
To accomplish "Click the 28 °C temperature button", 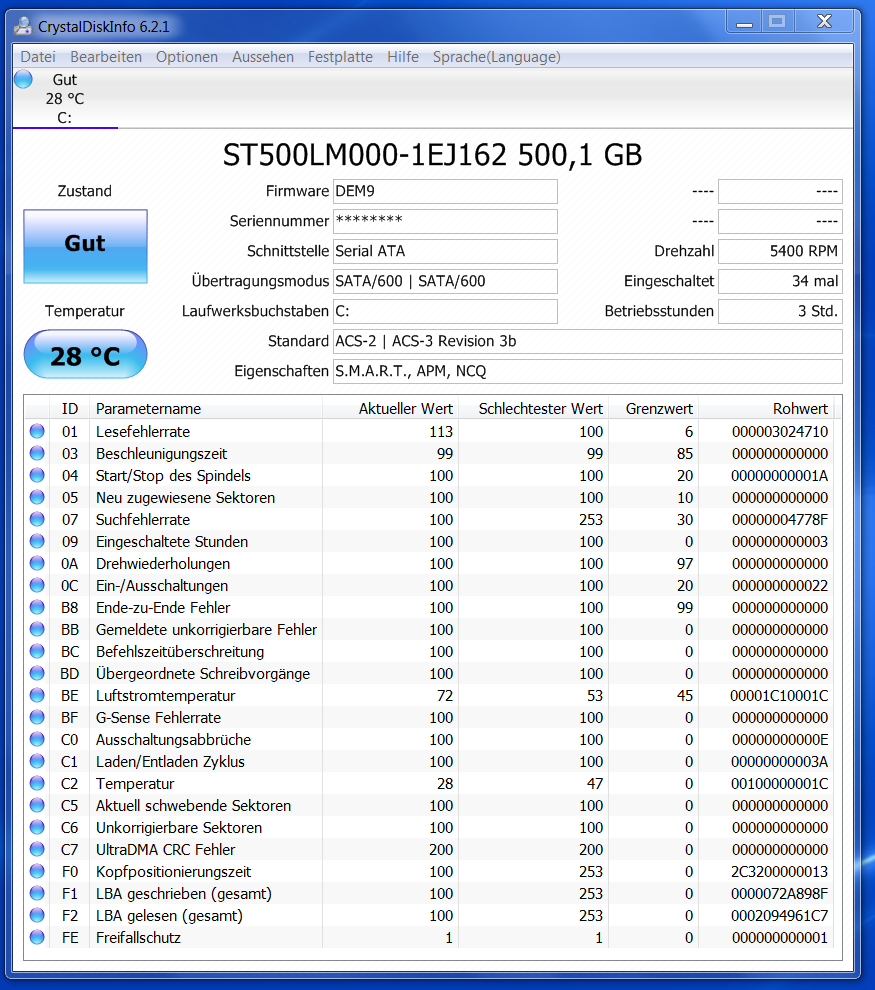I will coord(85,354).
